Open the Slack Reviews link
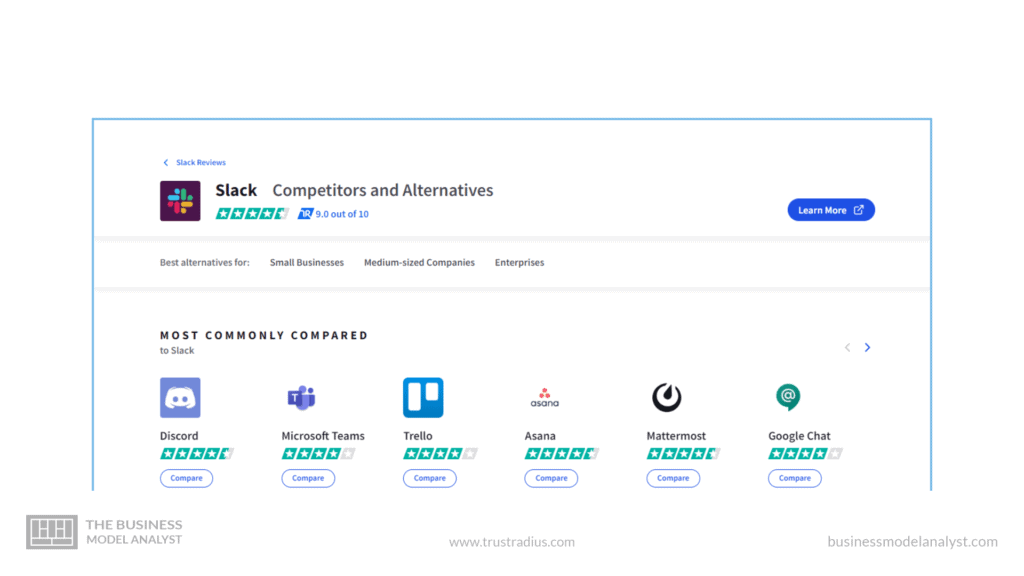This screenshot has height=576, width=1024. point(201,163)
